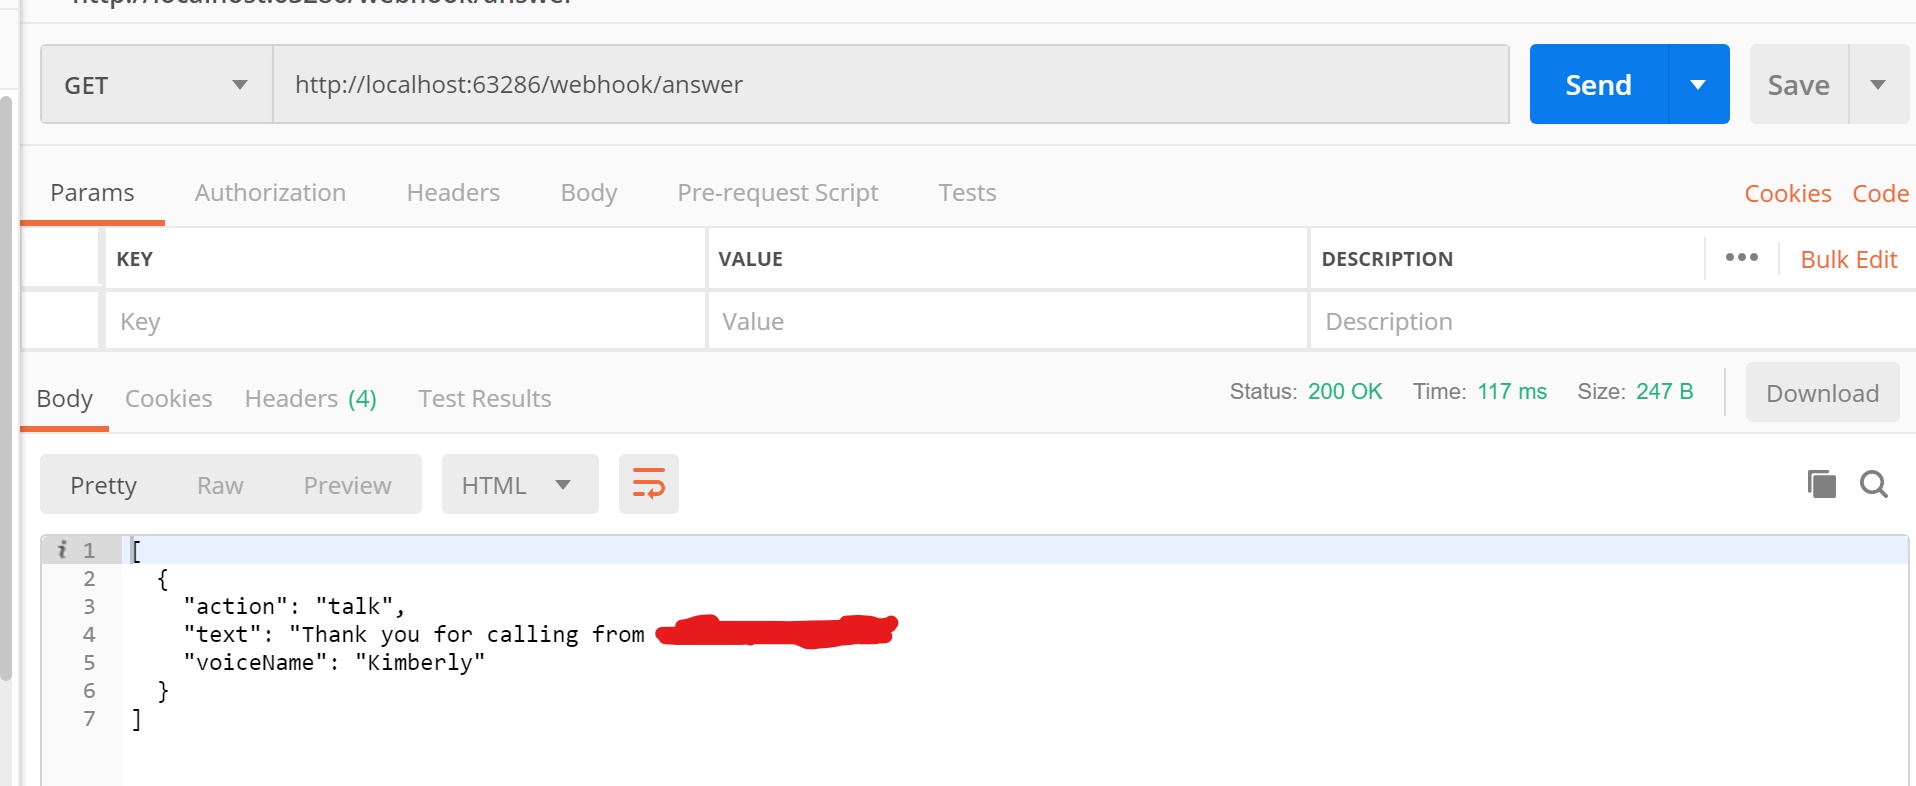Click the Code link
Screen dimensions: 1916x786
[x=1880, y=194]
